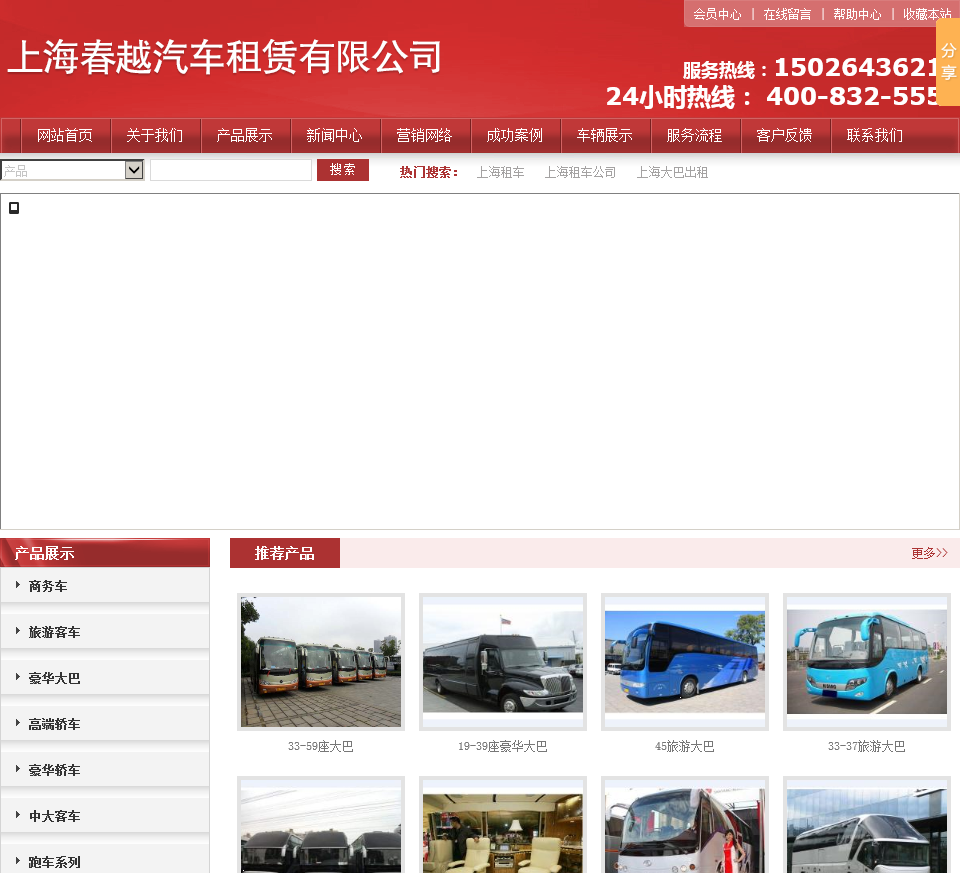Image resolution: width=960 pixels, height=873 pixels.
Task: Open 客户反馈 nav item
Action: [x=785, y=135]
